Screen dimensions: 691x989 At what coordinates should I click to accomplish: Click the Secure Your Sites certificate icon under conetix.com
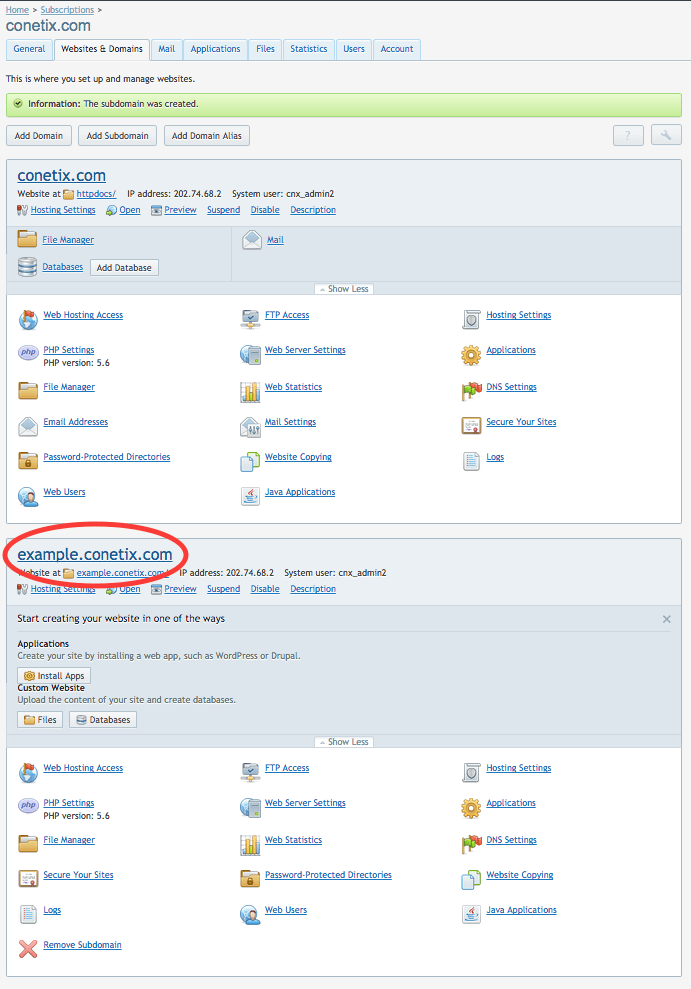[471, 426]
